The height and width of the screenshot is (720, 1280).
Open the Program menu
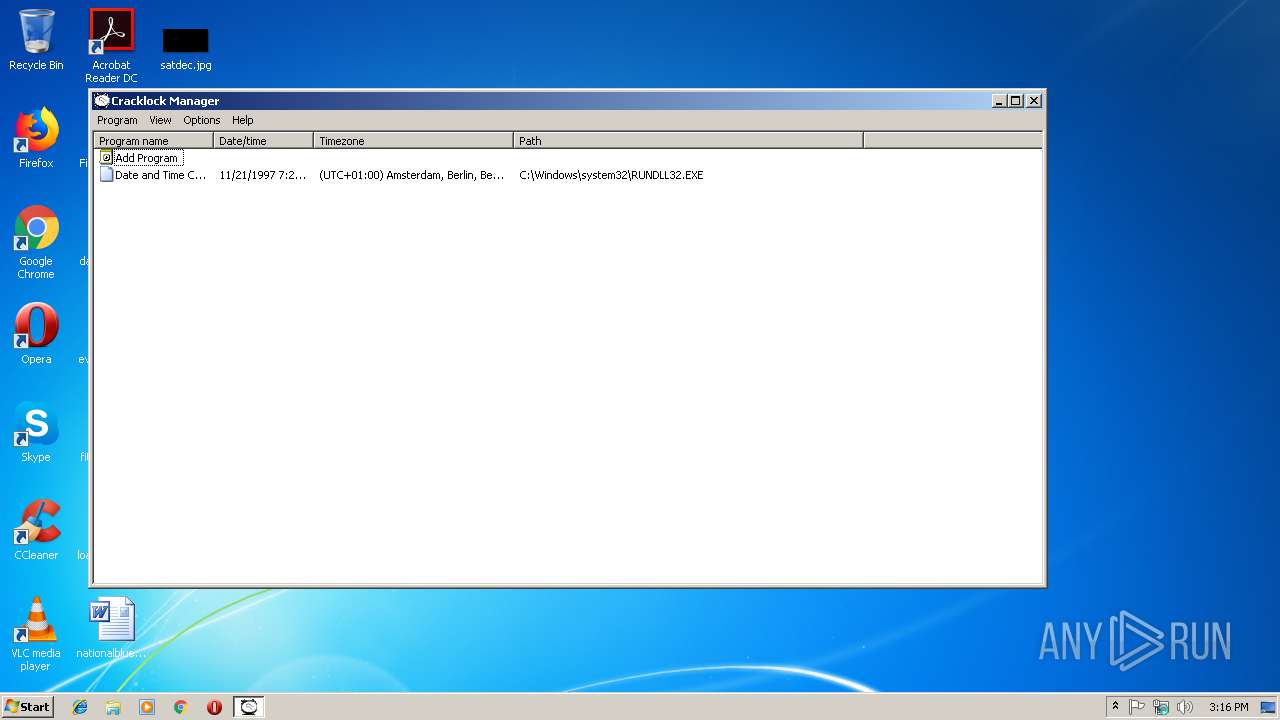[117, 120]
